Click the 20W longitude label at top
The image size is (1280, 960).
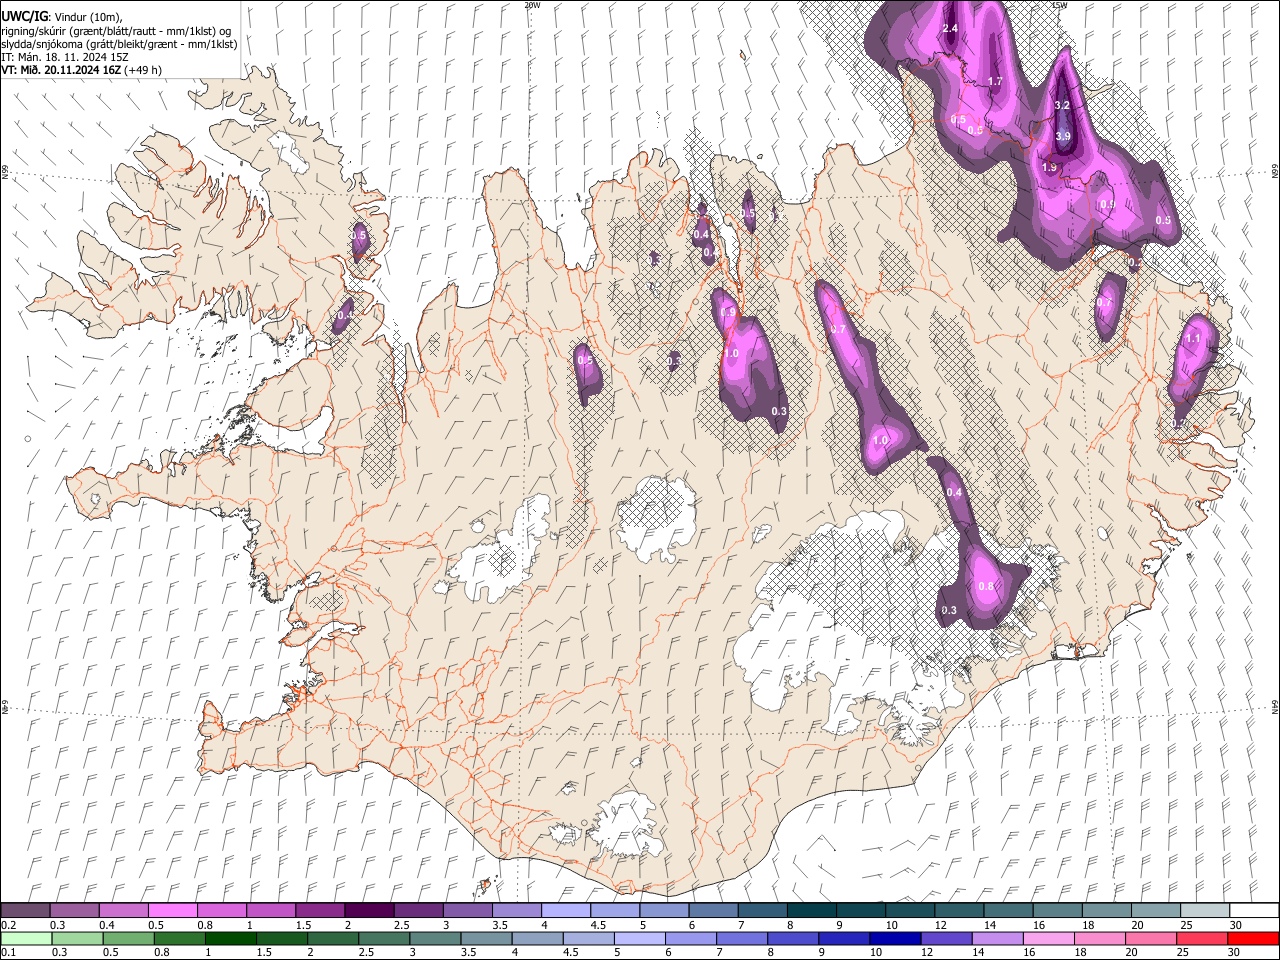pyautogui.click(x=532, y=5)
